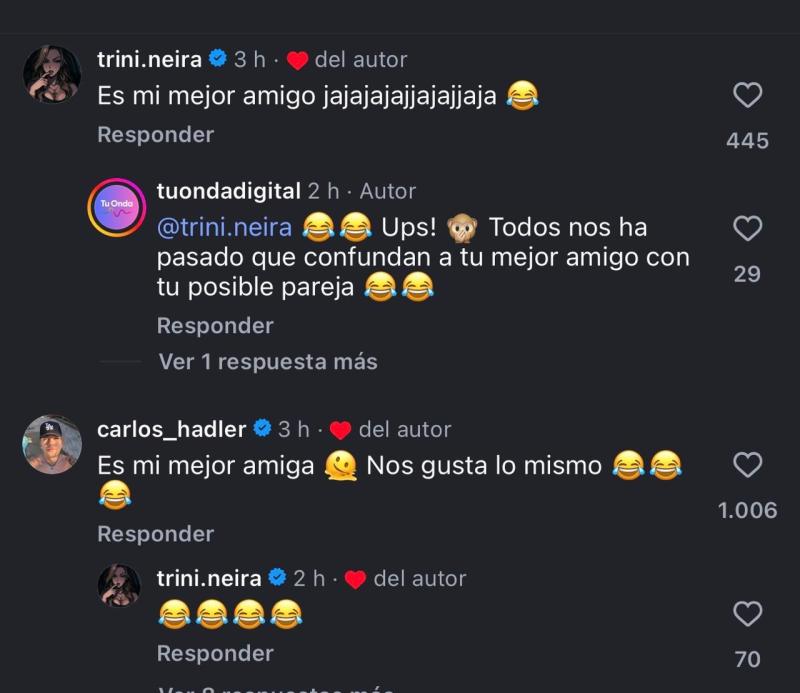Viewport: 800px width, 693px height.
Task: Expand 'Ver 8 respuestas más' at bottom
Action: coord(270,688)
